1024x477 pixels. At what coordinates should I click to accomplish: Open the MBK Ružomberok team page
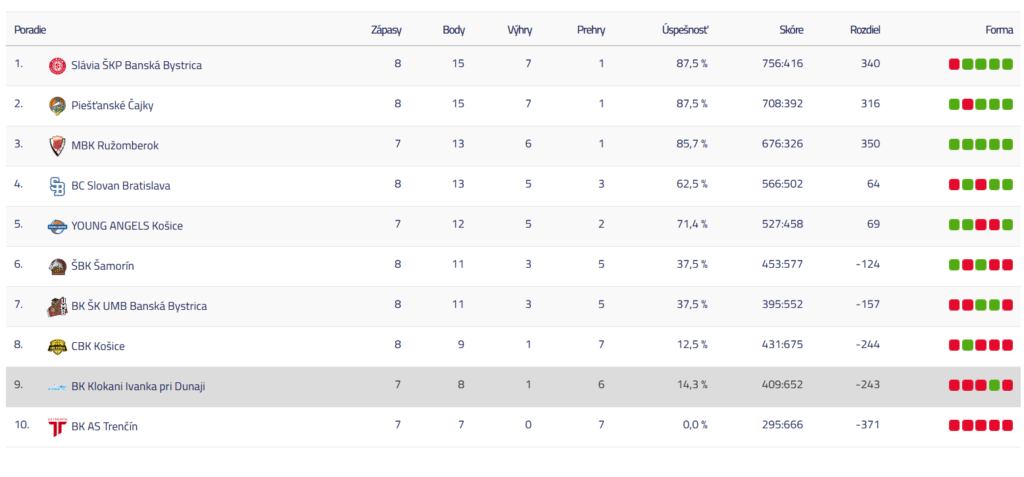[114, 146]
